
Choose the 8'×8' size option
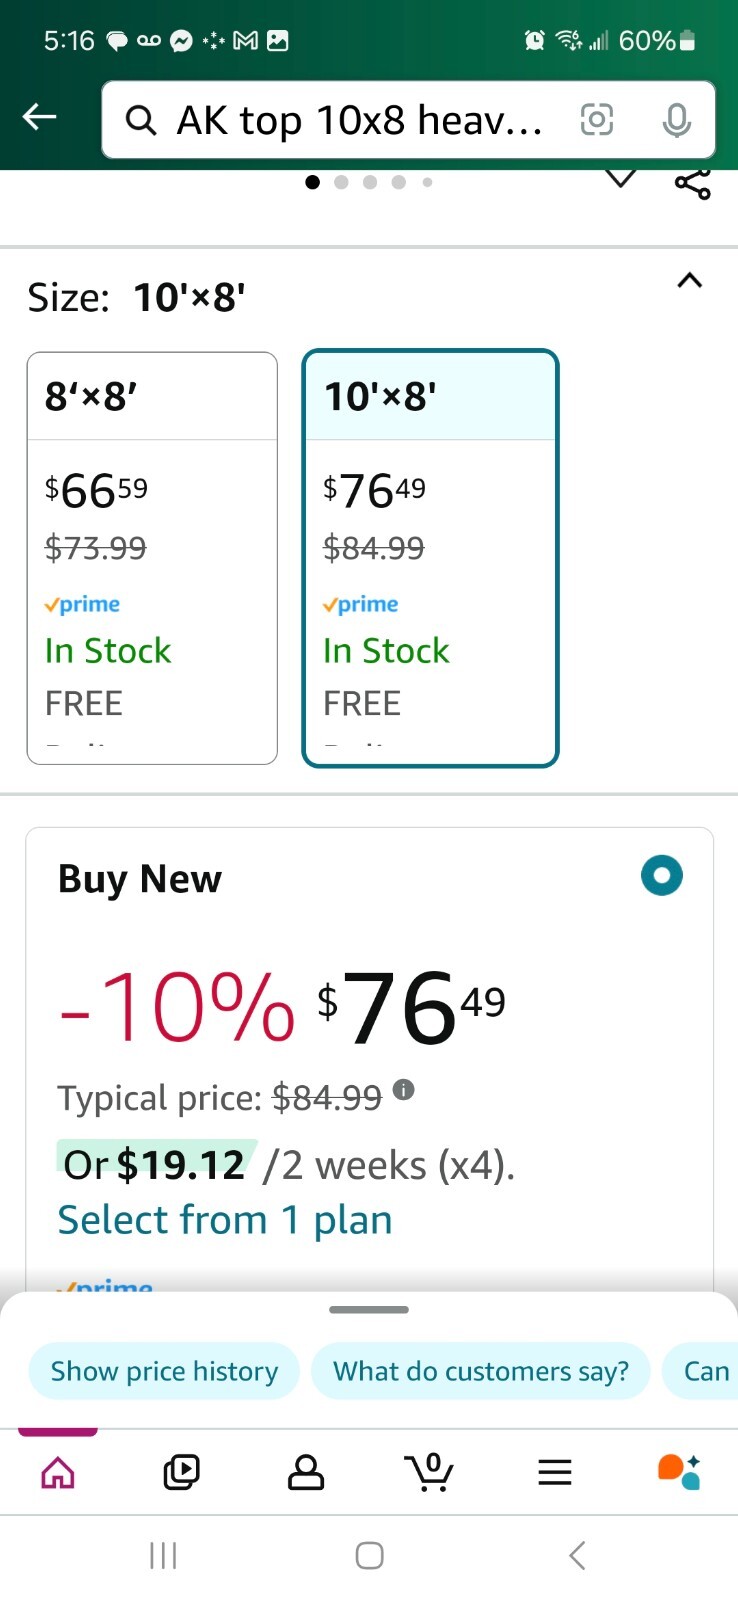pos(152,558)
